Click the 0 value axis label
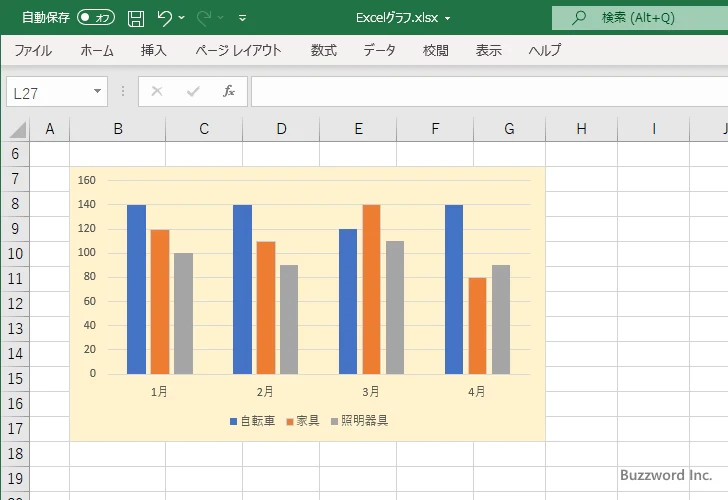The width and height of the screenshot is (728, 500). click(x=93, y=373)
